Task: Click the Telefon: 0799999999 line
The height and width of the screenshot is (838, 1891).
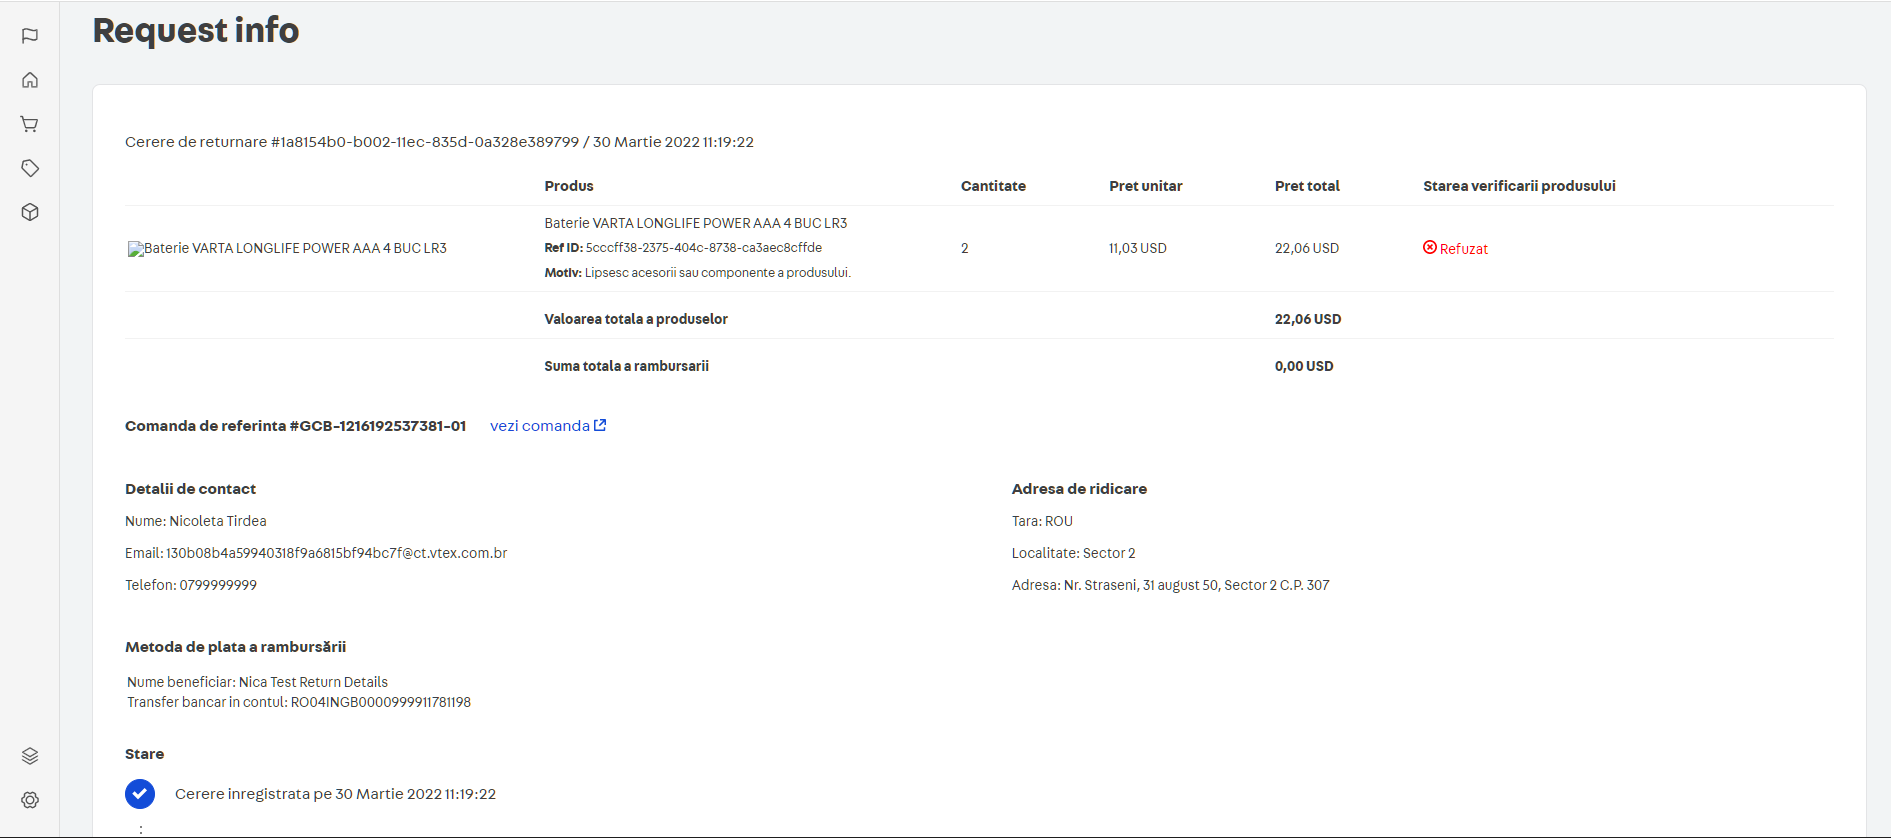Action: (x=191, y=585)
